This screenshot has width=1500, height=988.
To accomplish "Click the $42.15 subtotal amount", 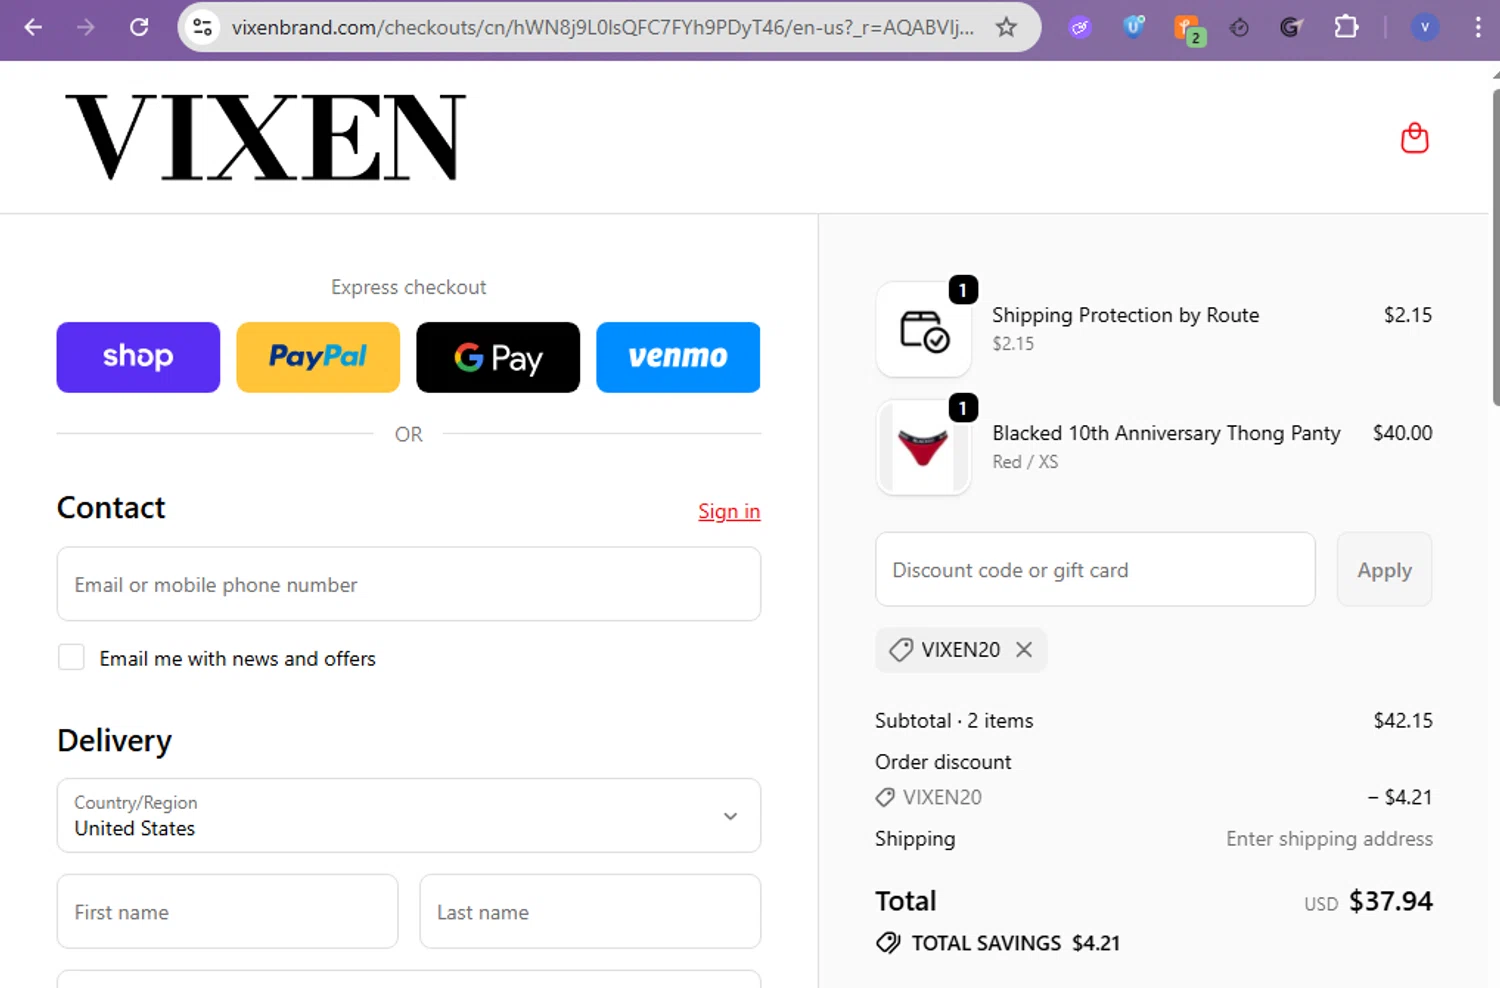I will click(1402, 720).
